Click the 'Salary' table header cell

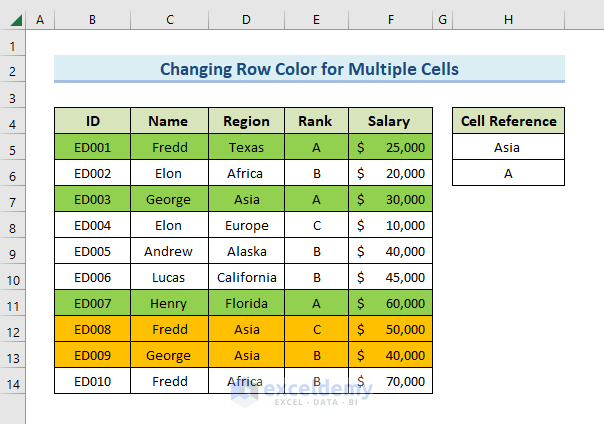[x=390, y=121]
